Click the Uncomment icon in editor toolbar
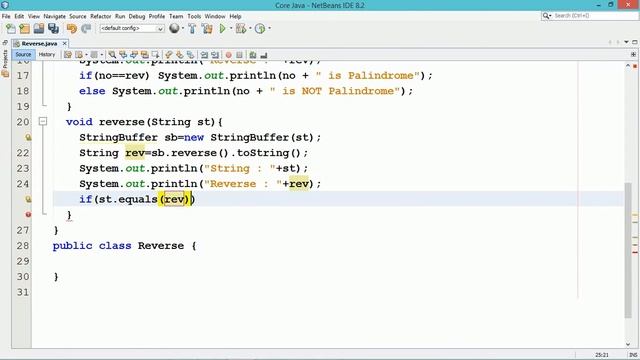This screenshot has height=360, width=640. 264,55
